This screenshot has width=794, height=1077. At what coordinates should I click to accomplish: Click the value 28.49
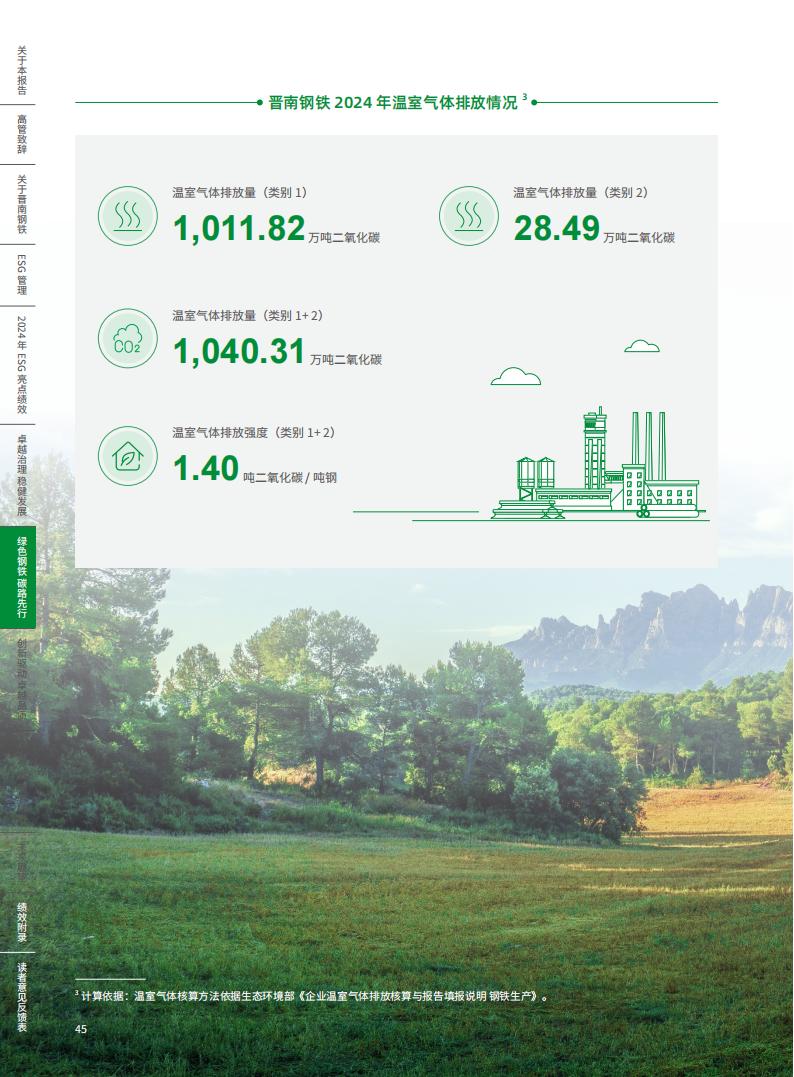[556, 229]
